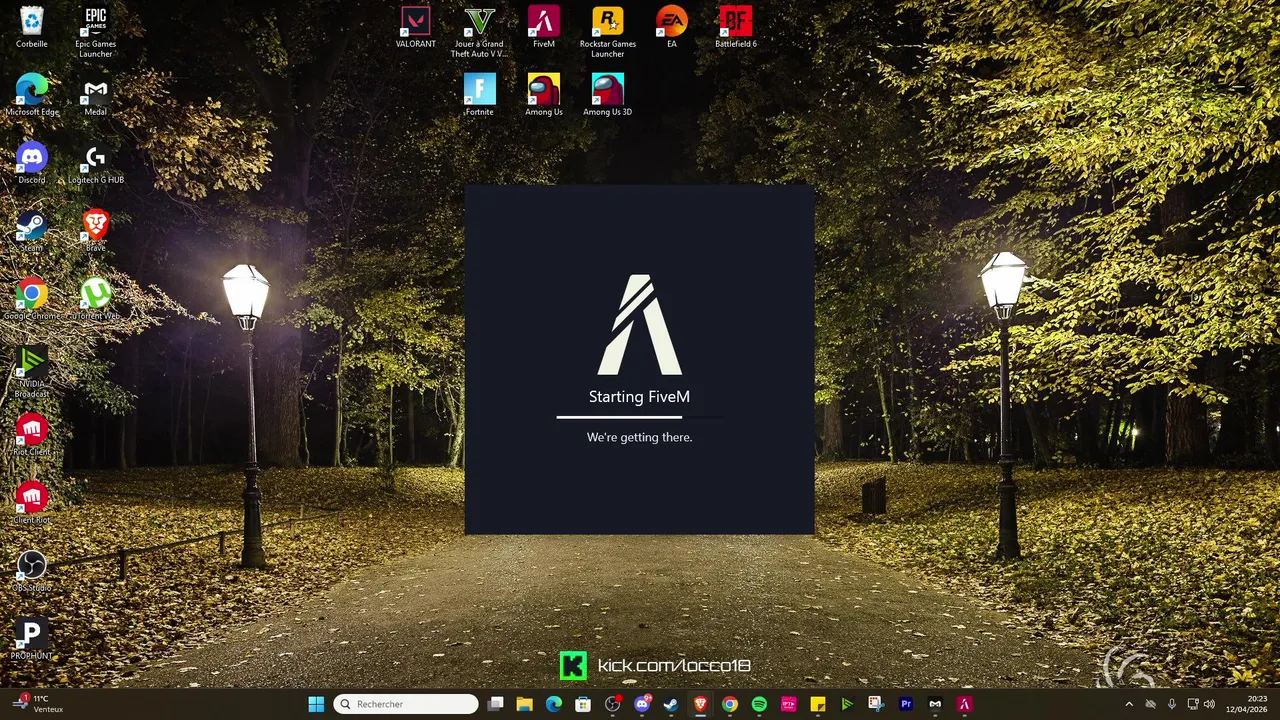Screen dimensions: 1280x720
Task: Launch Epic Games Launcher desktop shortcut
Action: click(x=96, y=32)
